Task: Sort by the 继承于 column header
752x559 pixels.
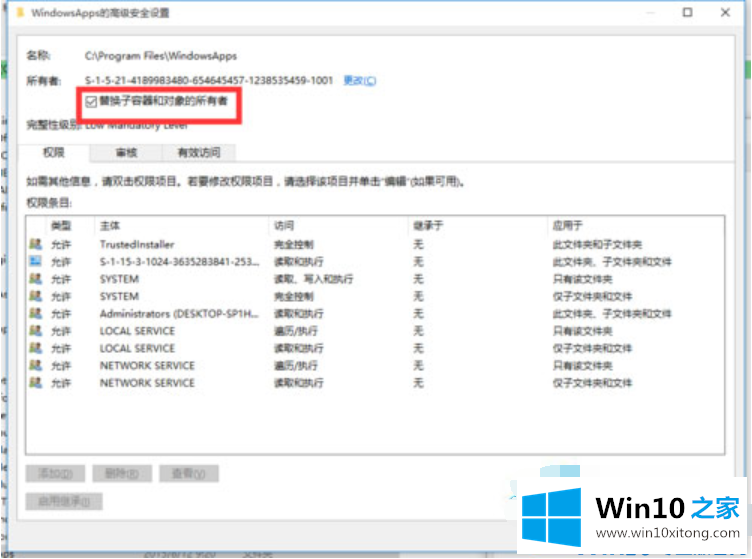Action: pos(428,225)
